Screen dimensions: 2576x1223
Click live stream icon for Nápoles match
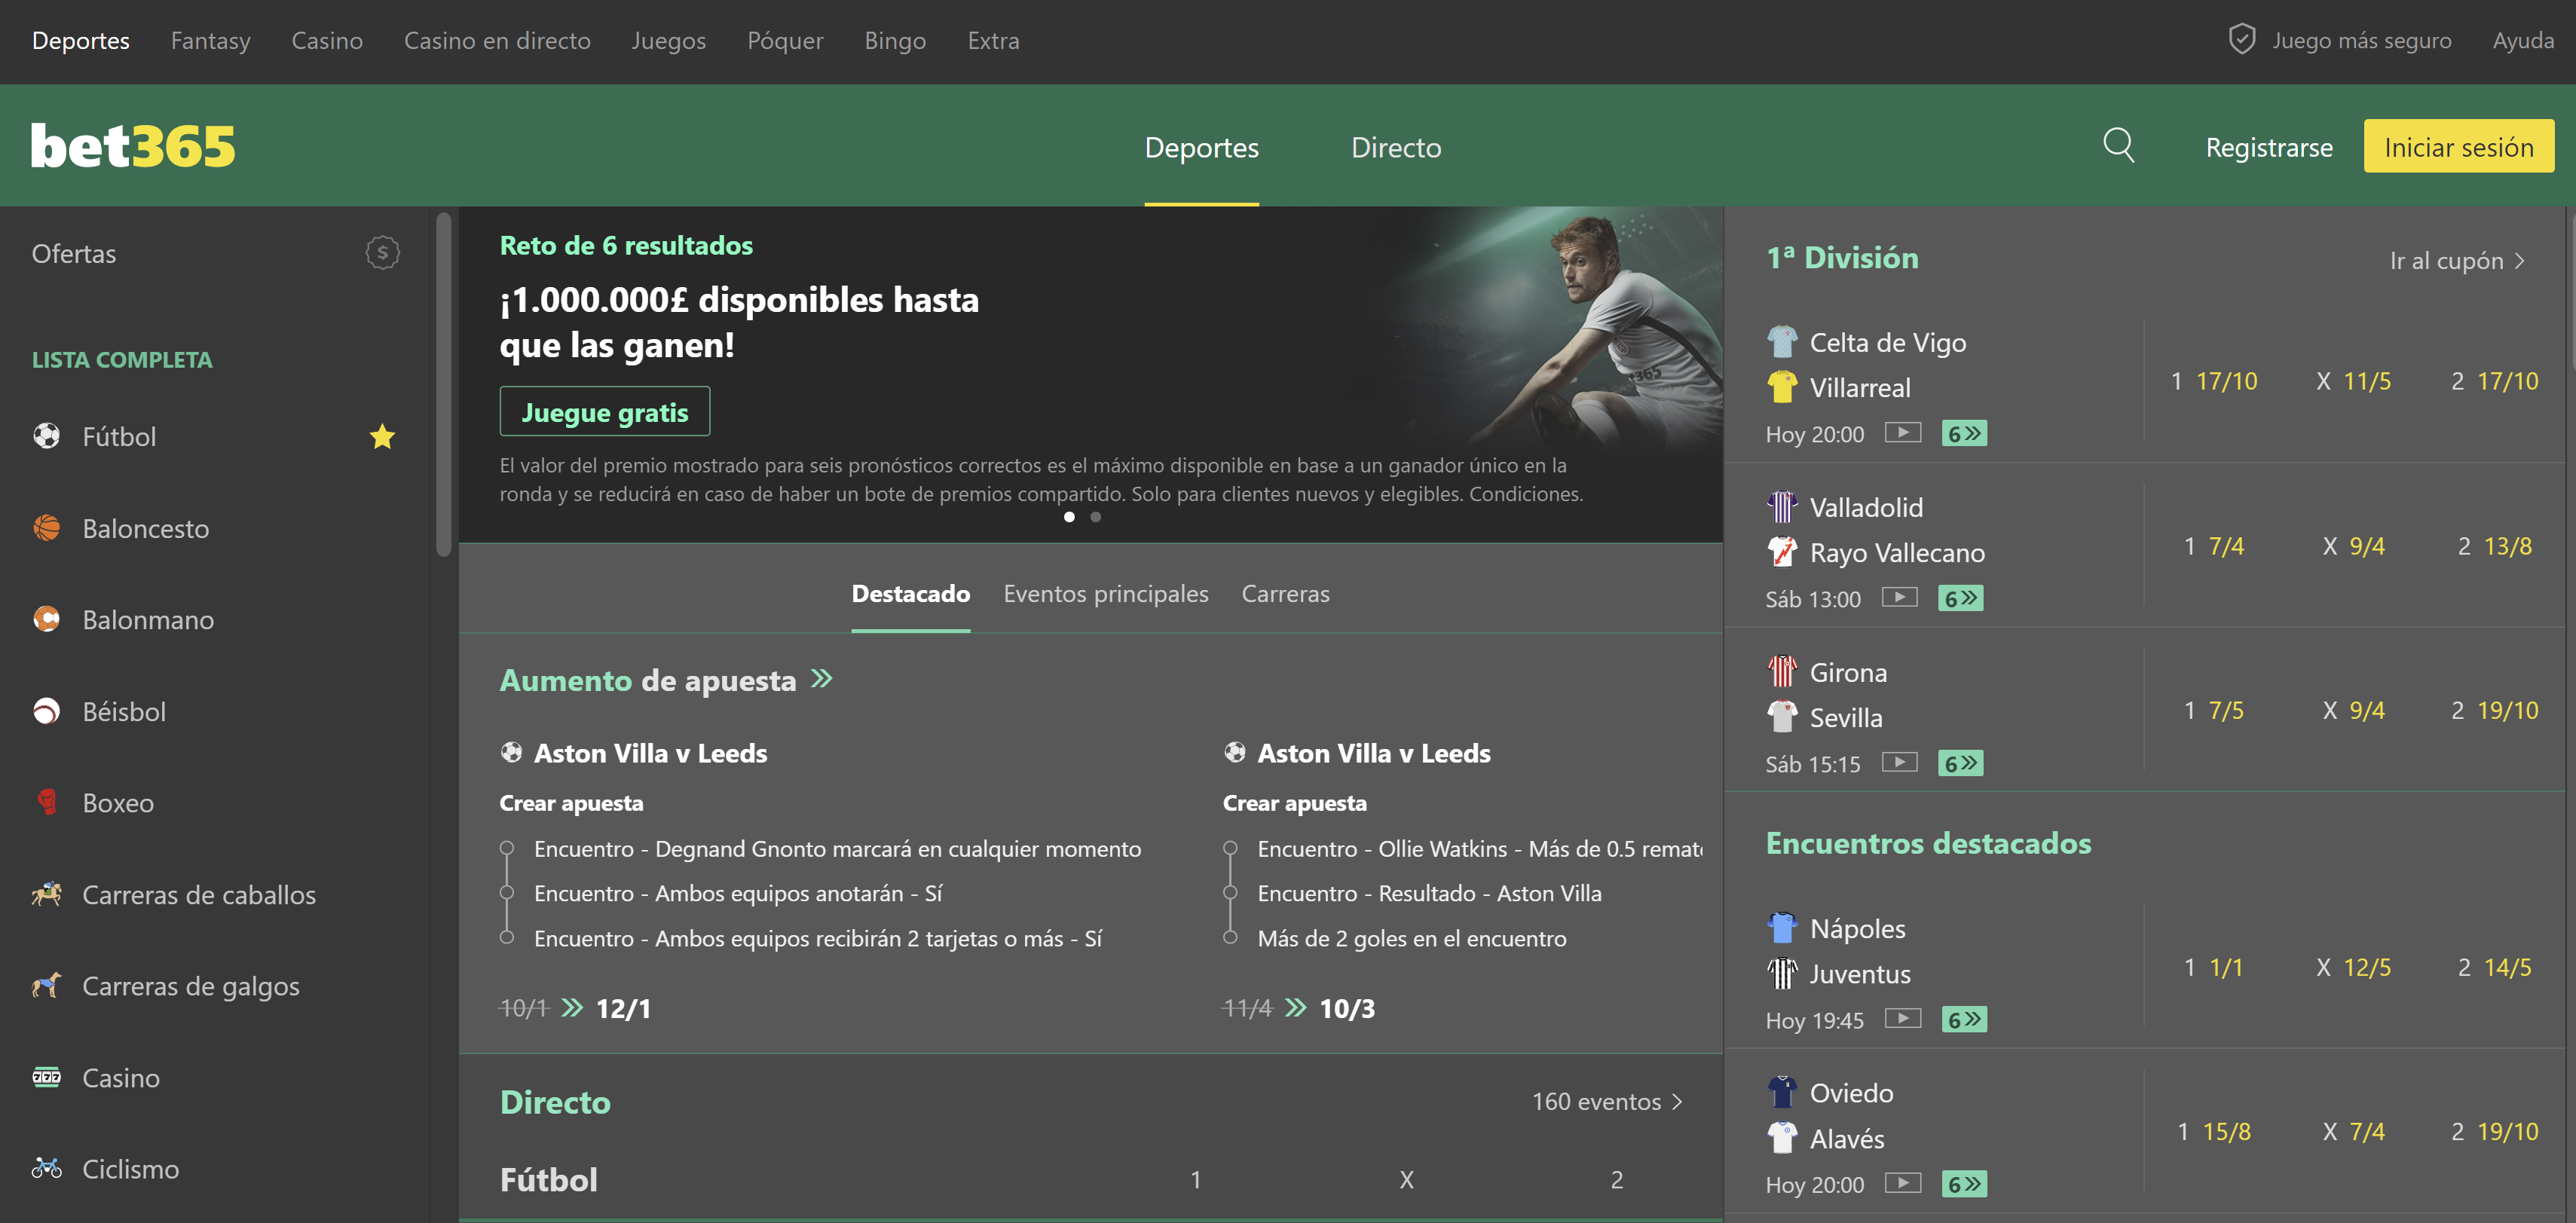click(x=1902, y=1019)
